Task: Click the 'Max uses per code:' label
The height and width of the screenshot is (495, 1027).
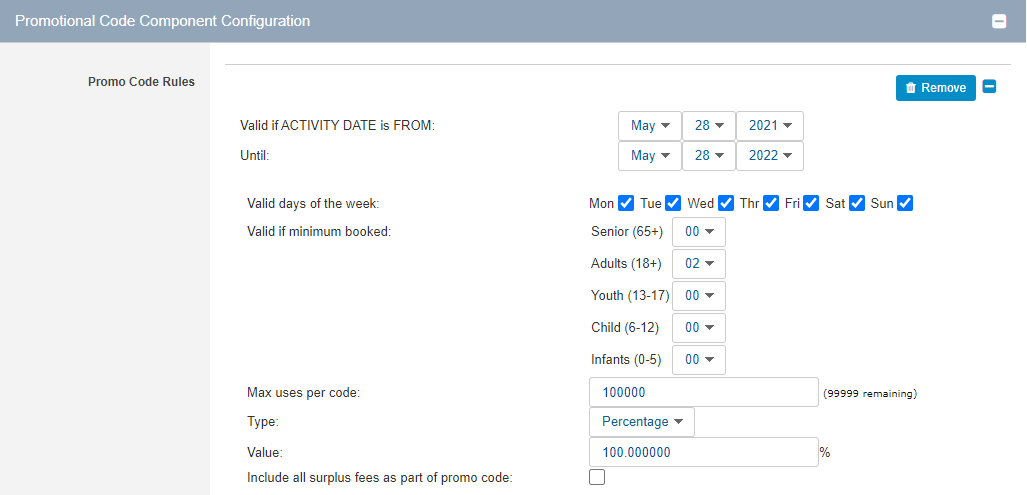Action: tap(305, 393)
